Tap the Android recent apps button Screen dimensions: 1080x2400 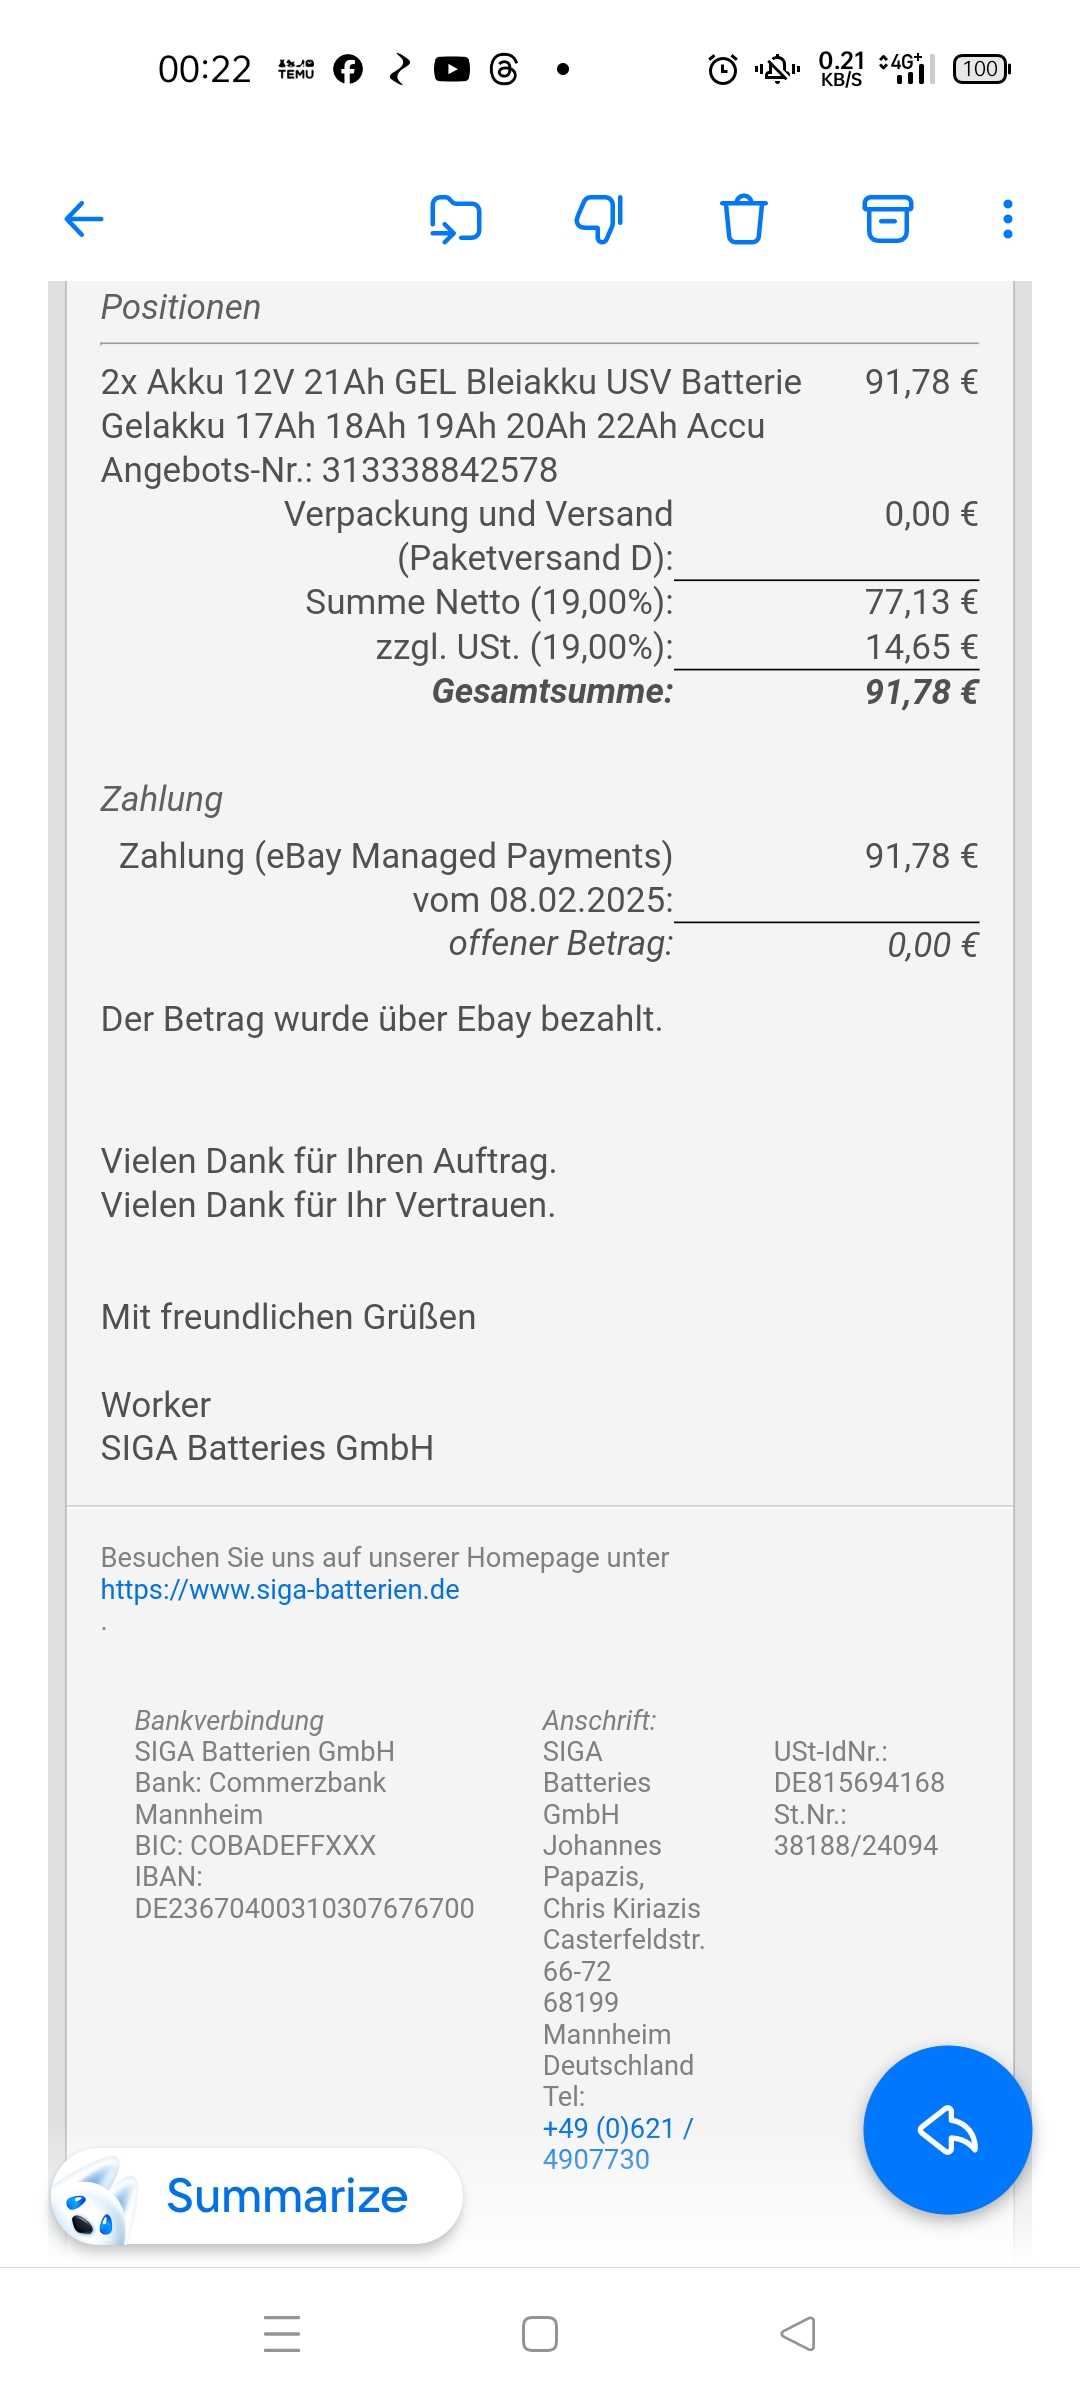point(282,2333)
